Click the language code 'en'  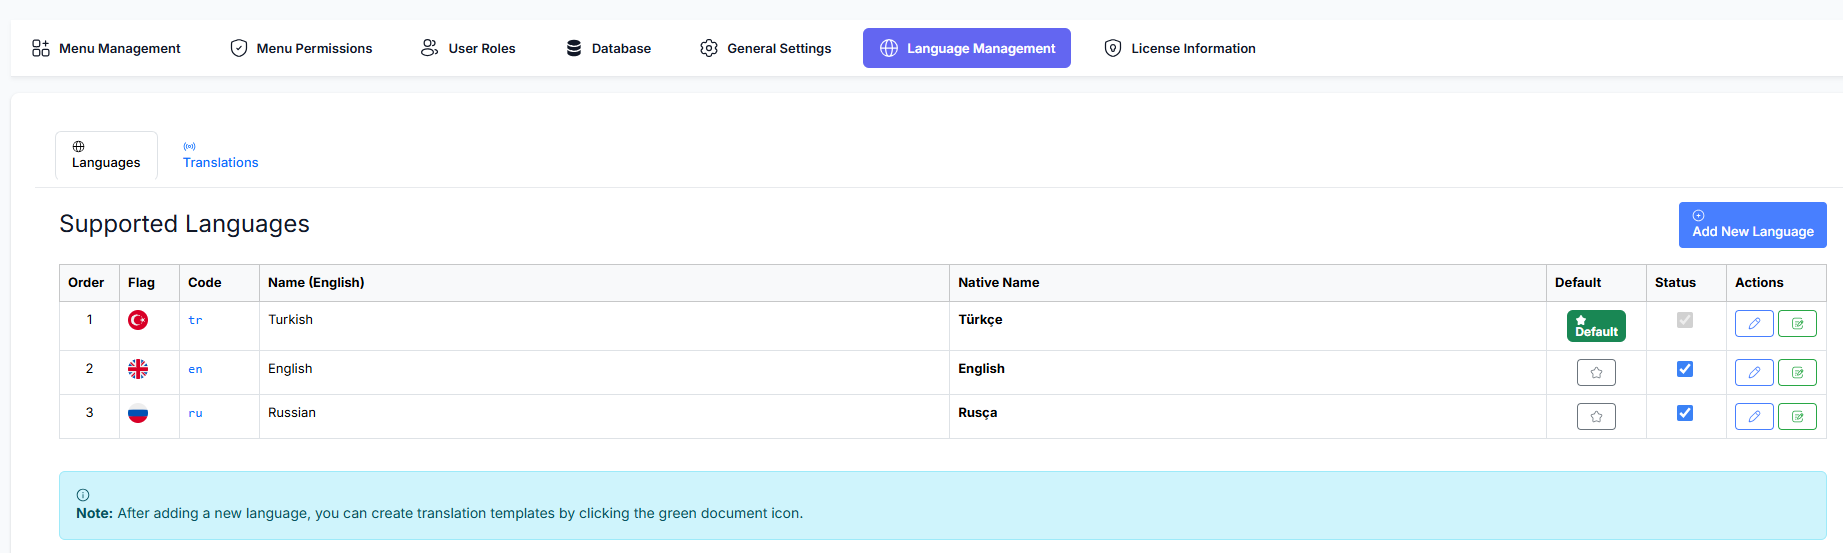click(195, 370)
